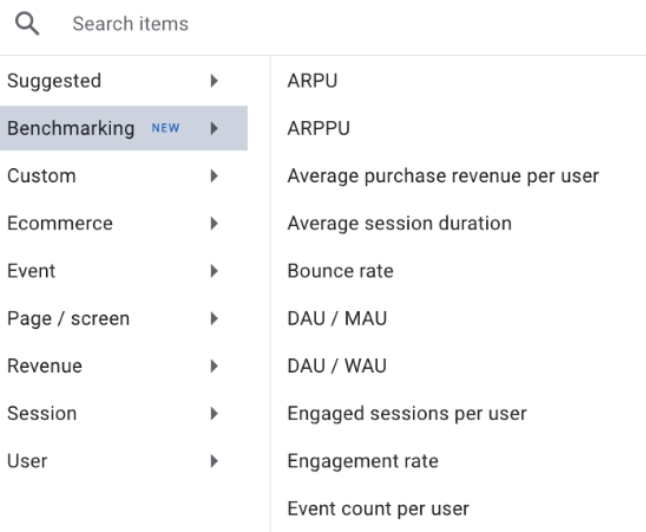This screenshot has width=646, height=532.
Task: Expand the Revenue submenu arrow
Action: tap(214, 366)
